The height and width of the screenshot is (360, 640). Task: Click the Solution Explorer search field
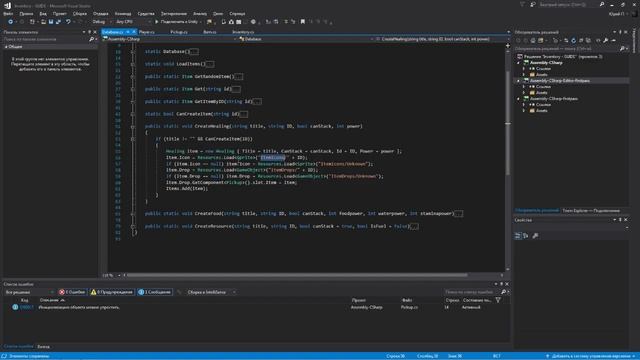pos(566,49)
